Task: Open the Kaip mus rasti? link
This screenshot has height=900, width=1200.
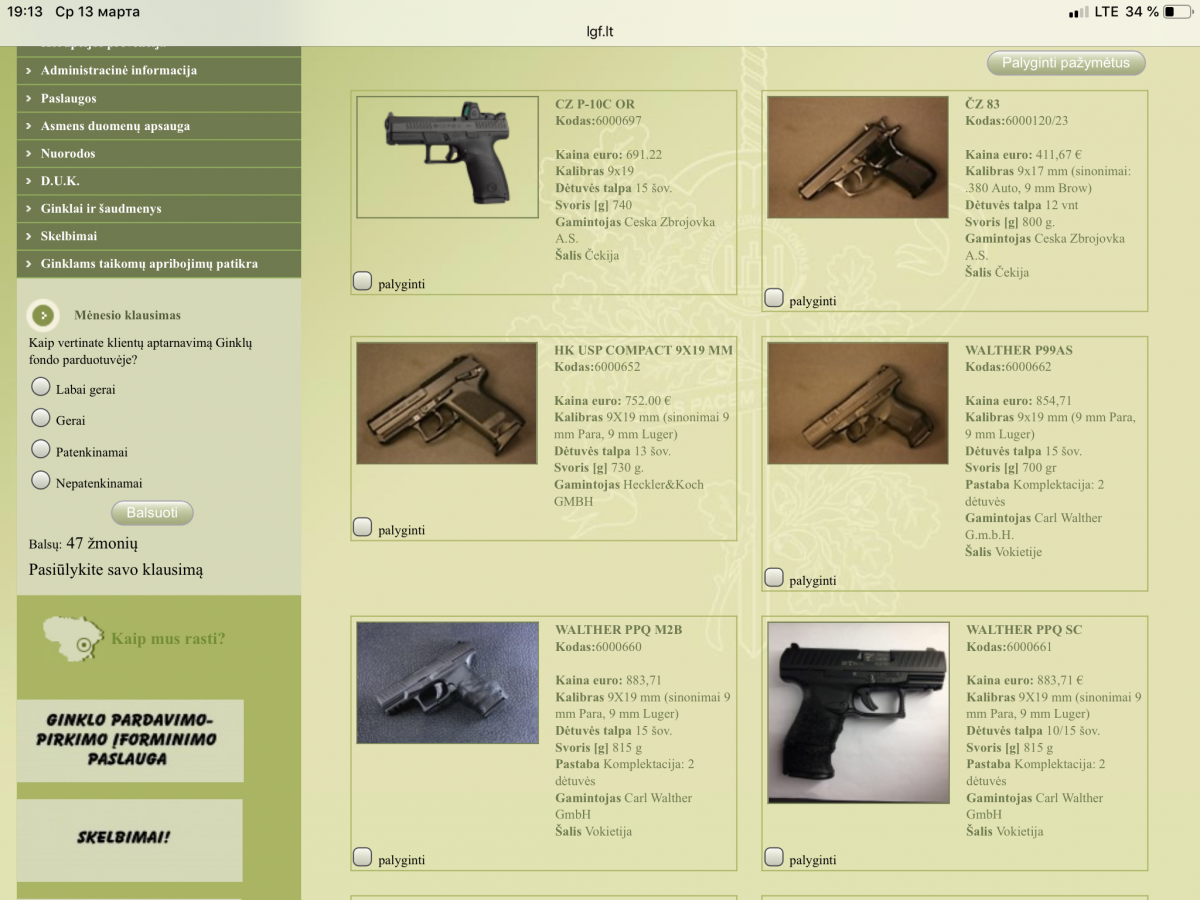Action: [x=168, y=638]
